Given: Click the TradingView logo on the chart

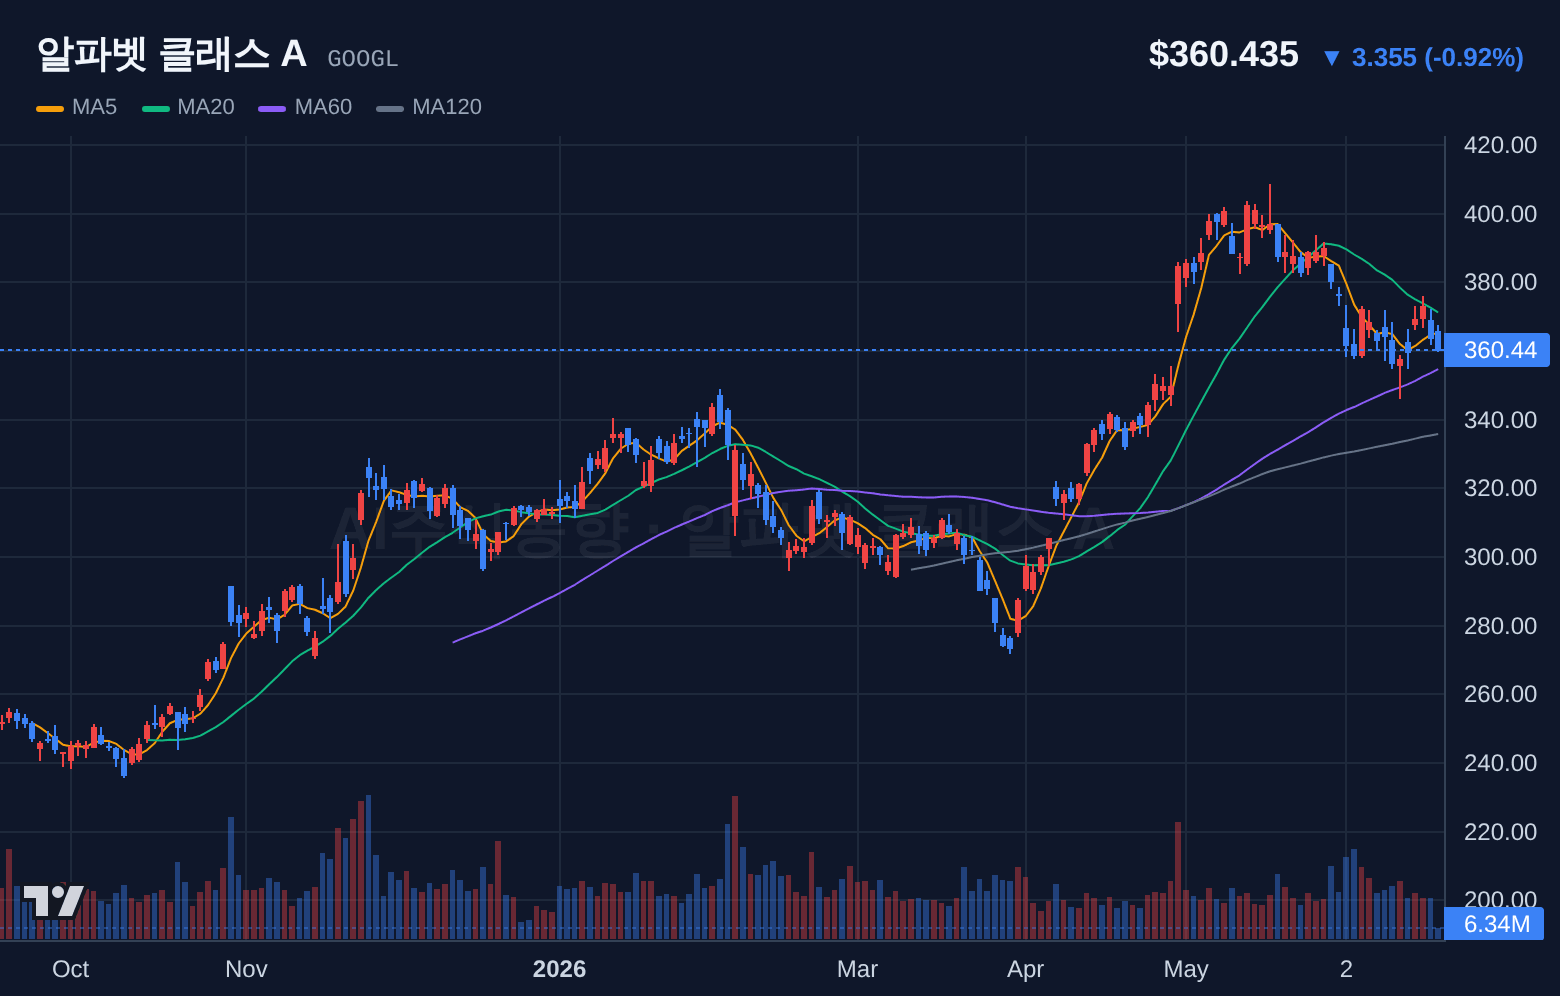Looking at the screenshot, I should [53, 901].
